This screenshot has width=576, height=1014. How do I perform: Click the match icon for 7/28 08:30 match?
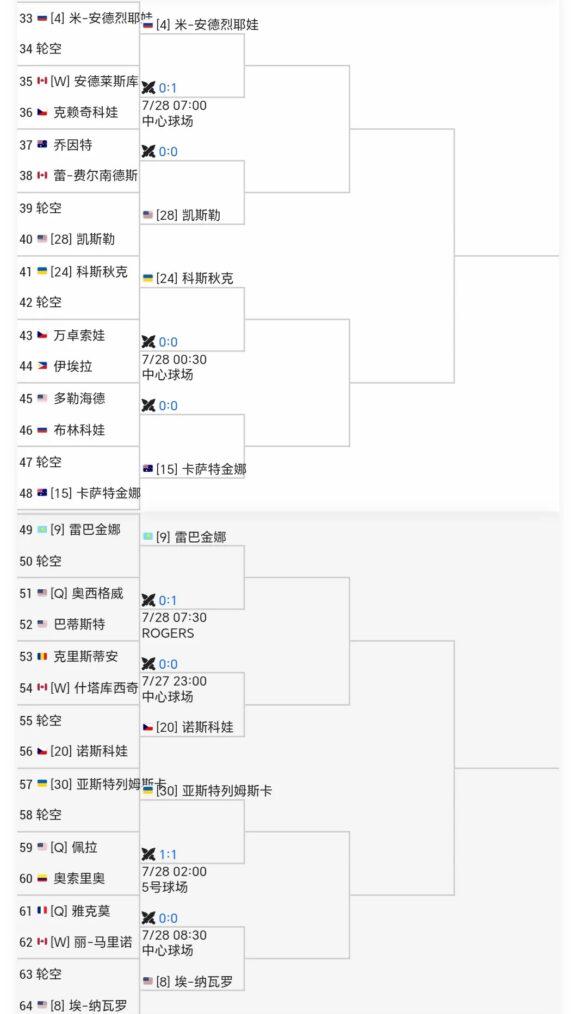149,918
